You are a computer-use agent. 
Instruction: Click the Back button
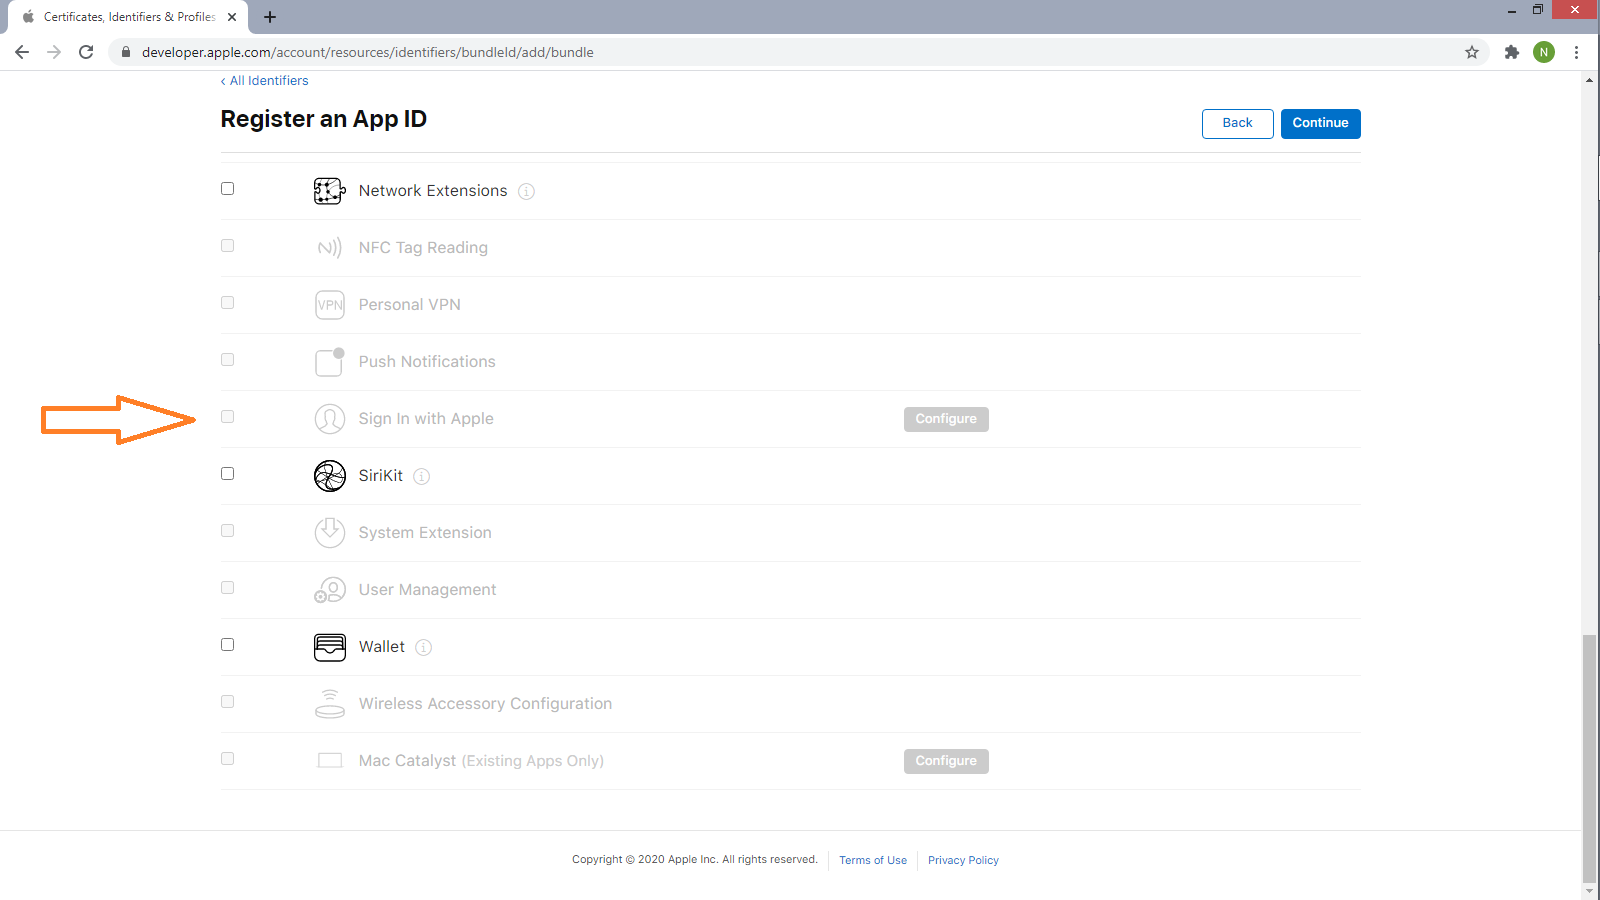pos(1237,123)
